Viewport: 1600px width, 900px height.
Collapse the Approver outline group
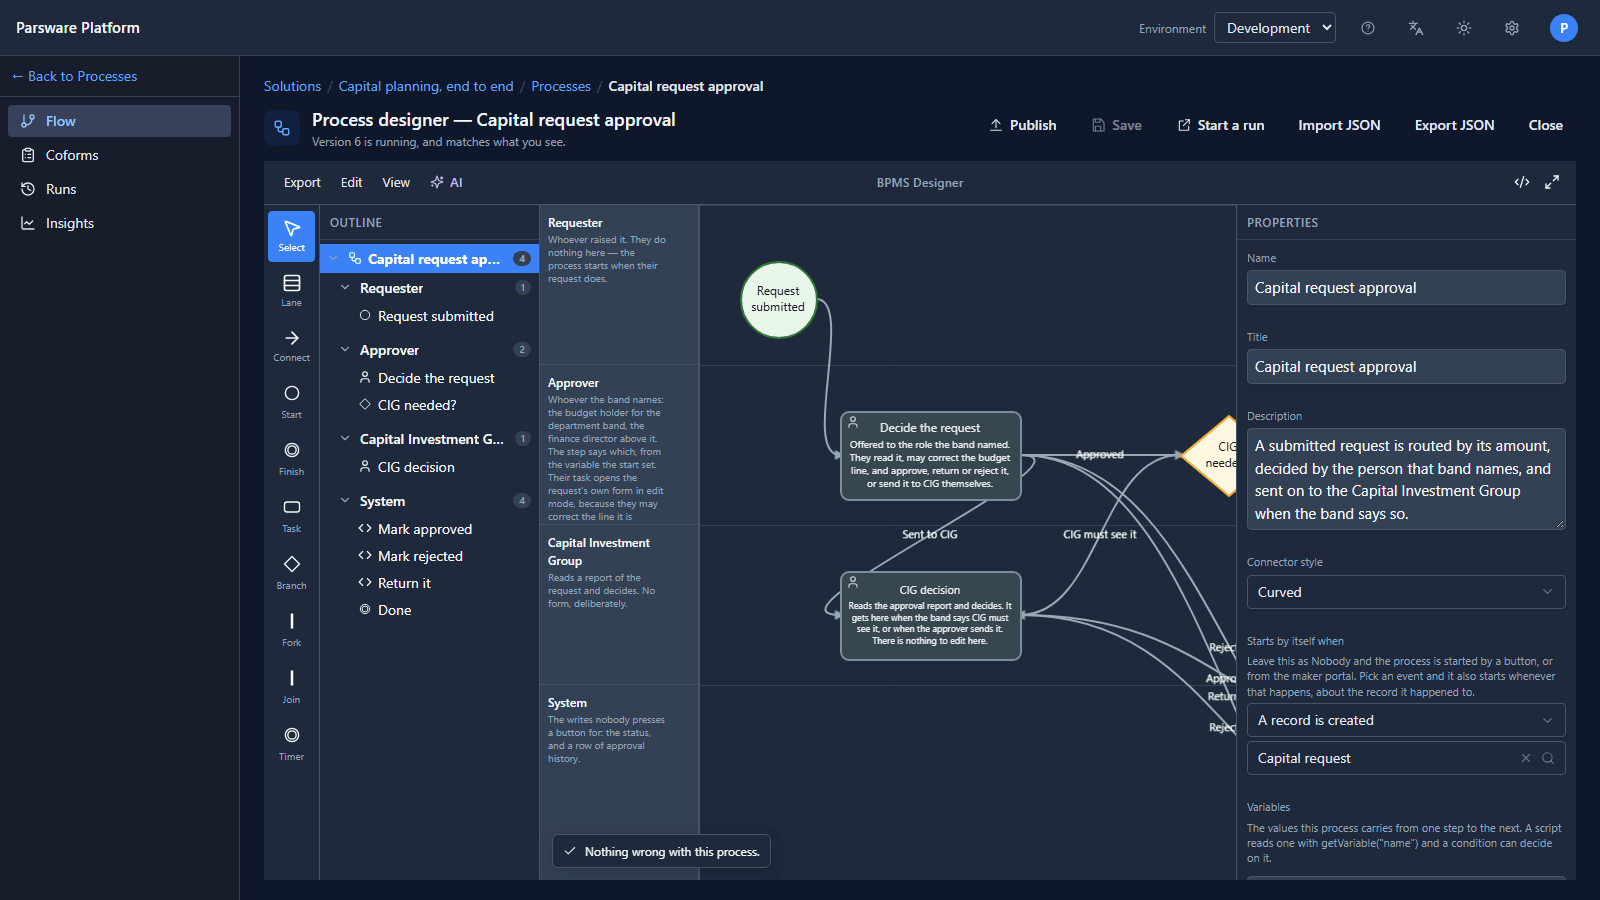click(x=345, y=350)
